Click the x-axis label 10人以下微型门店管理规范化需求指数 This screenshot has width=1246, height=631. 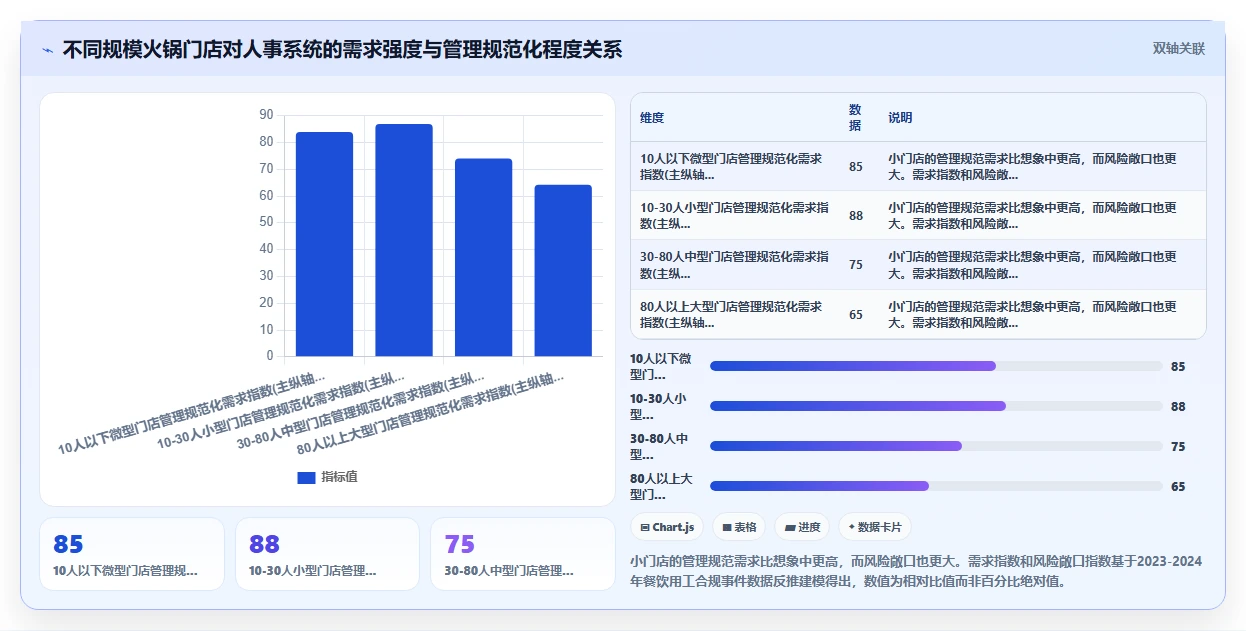tap(192, 415)
